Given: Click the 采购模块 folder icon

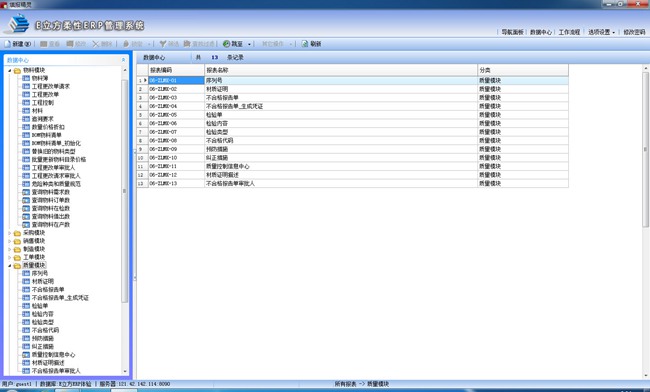Looking at the screenshot, I should coord(17,233).
